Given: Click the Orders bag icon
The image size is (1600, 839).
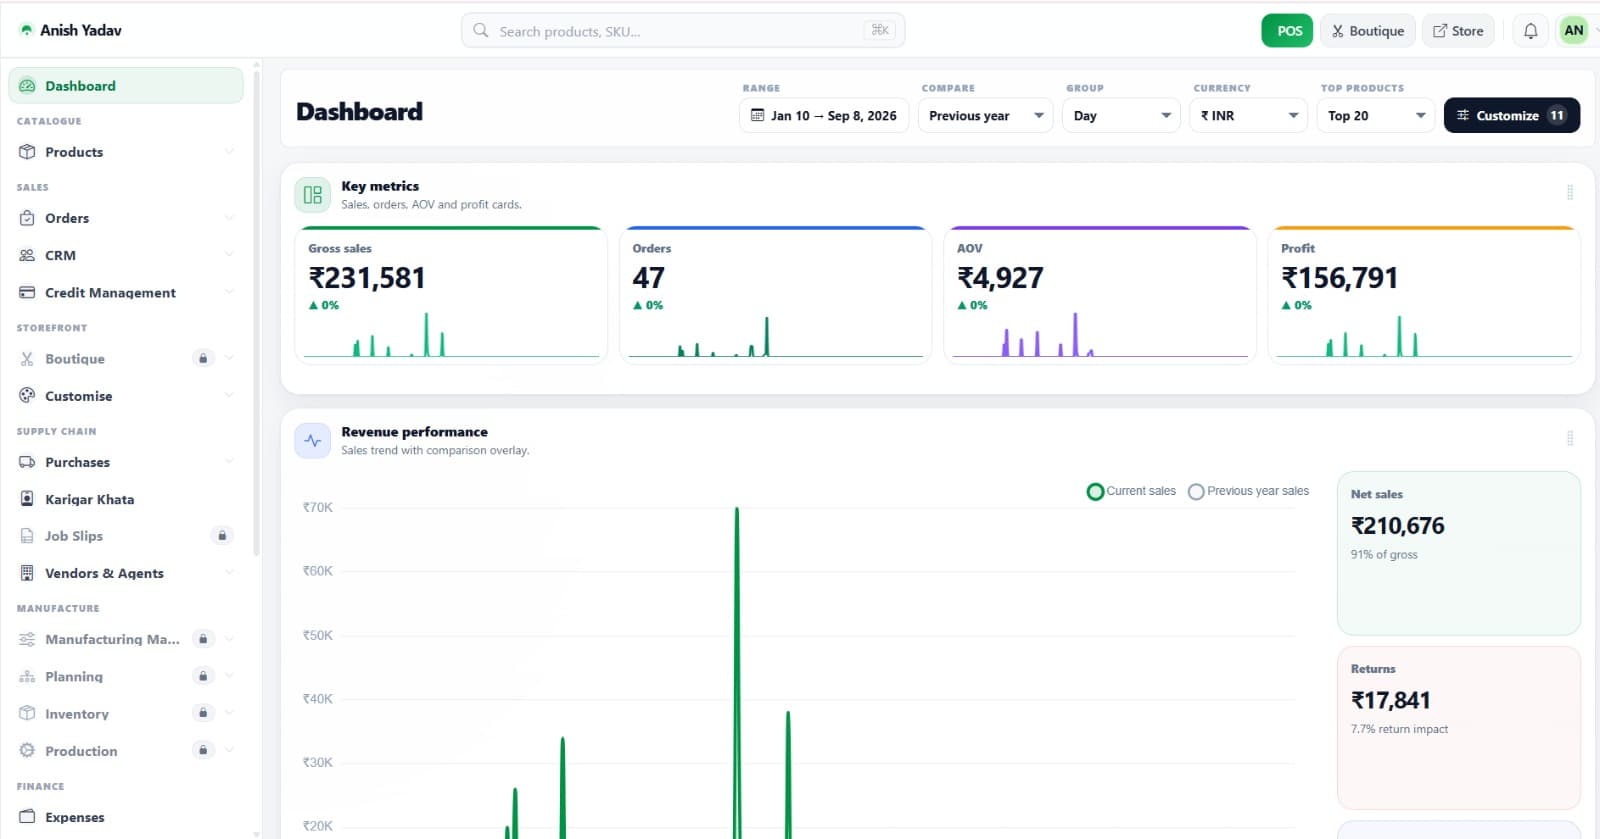Looking at the screenshot, I should coord(27,218).
